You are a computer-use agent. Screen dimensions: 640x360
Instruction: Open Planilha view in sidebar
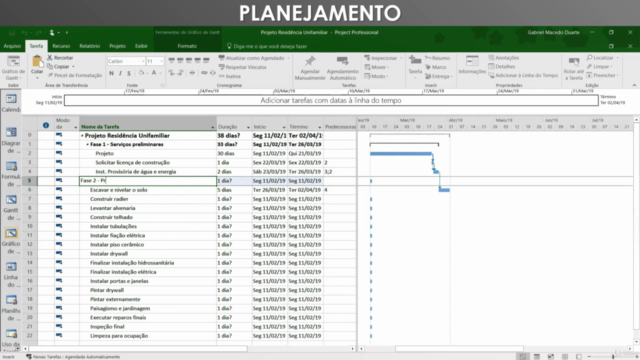pos(11,307)
